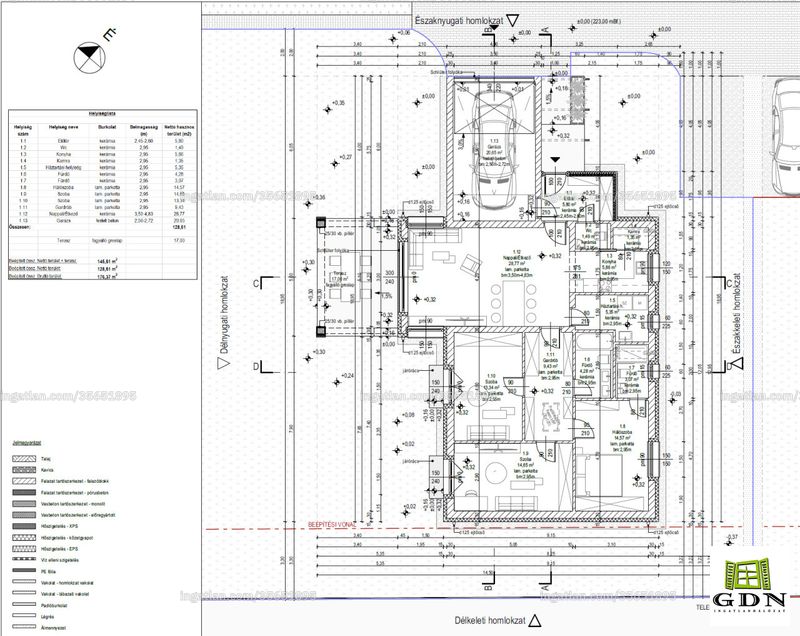800x636 pixels.
Task: Click the Kavics pattern swatch in legend
Action: pyautogui.click(x=24, y=470)
